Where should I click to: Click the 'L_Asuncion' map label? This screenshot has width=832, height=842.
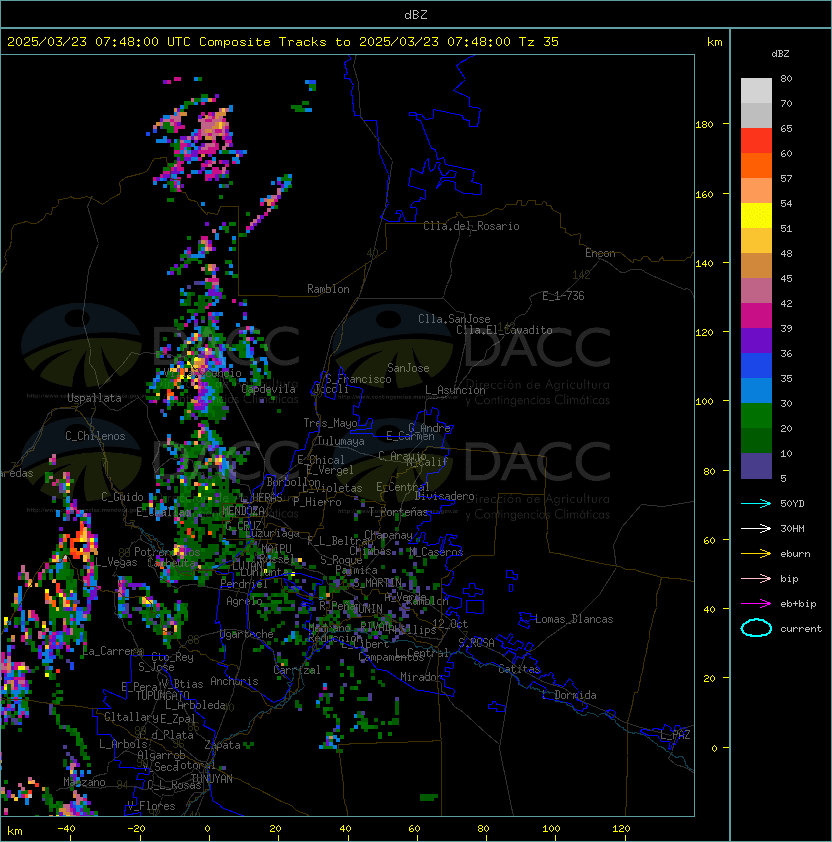(455, 390)
